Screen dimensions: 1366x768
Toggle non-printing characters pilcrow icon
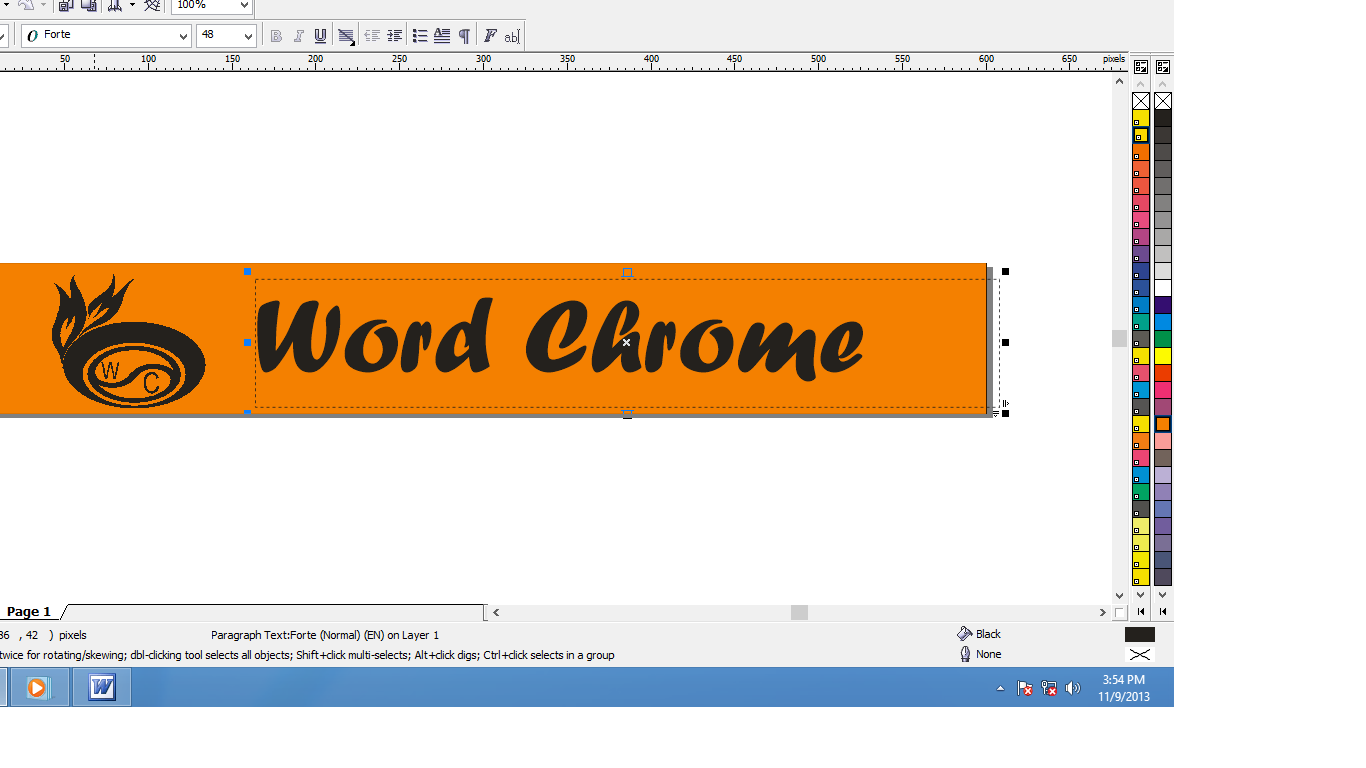464,36
